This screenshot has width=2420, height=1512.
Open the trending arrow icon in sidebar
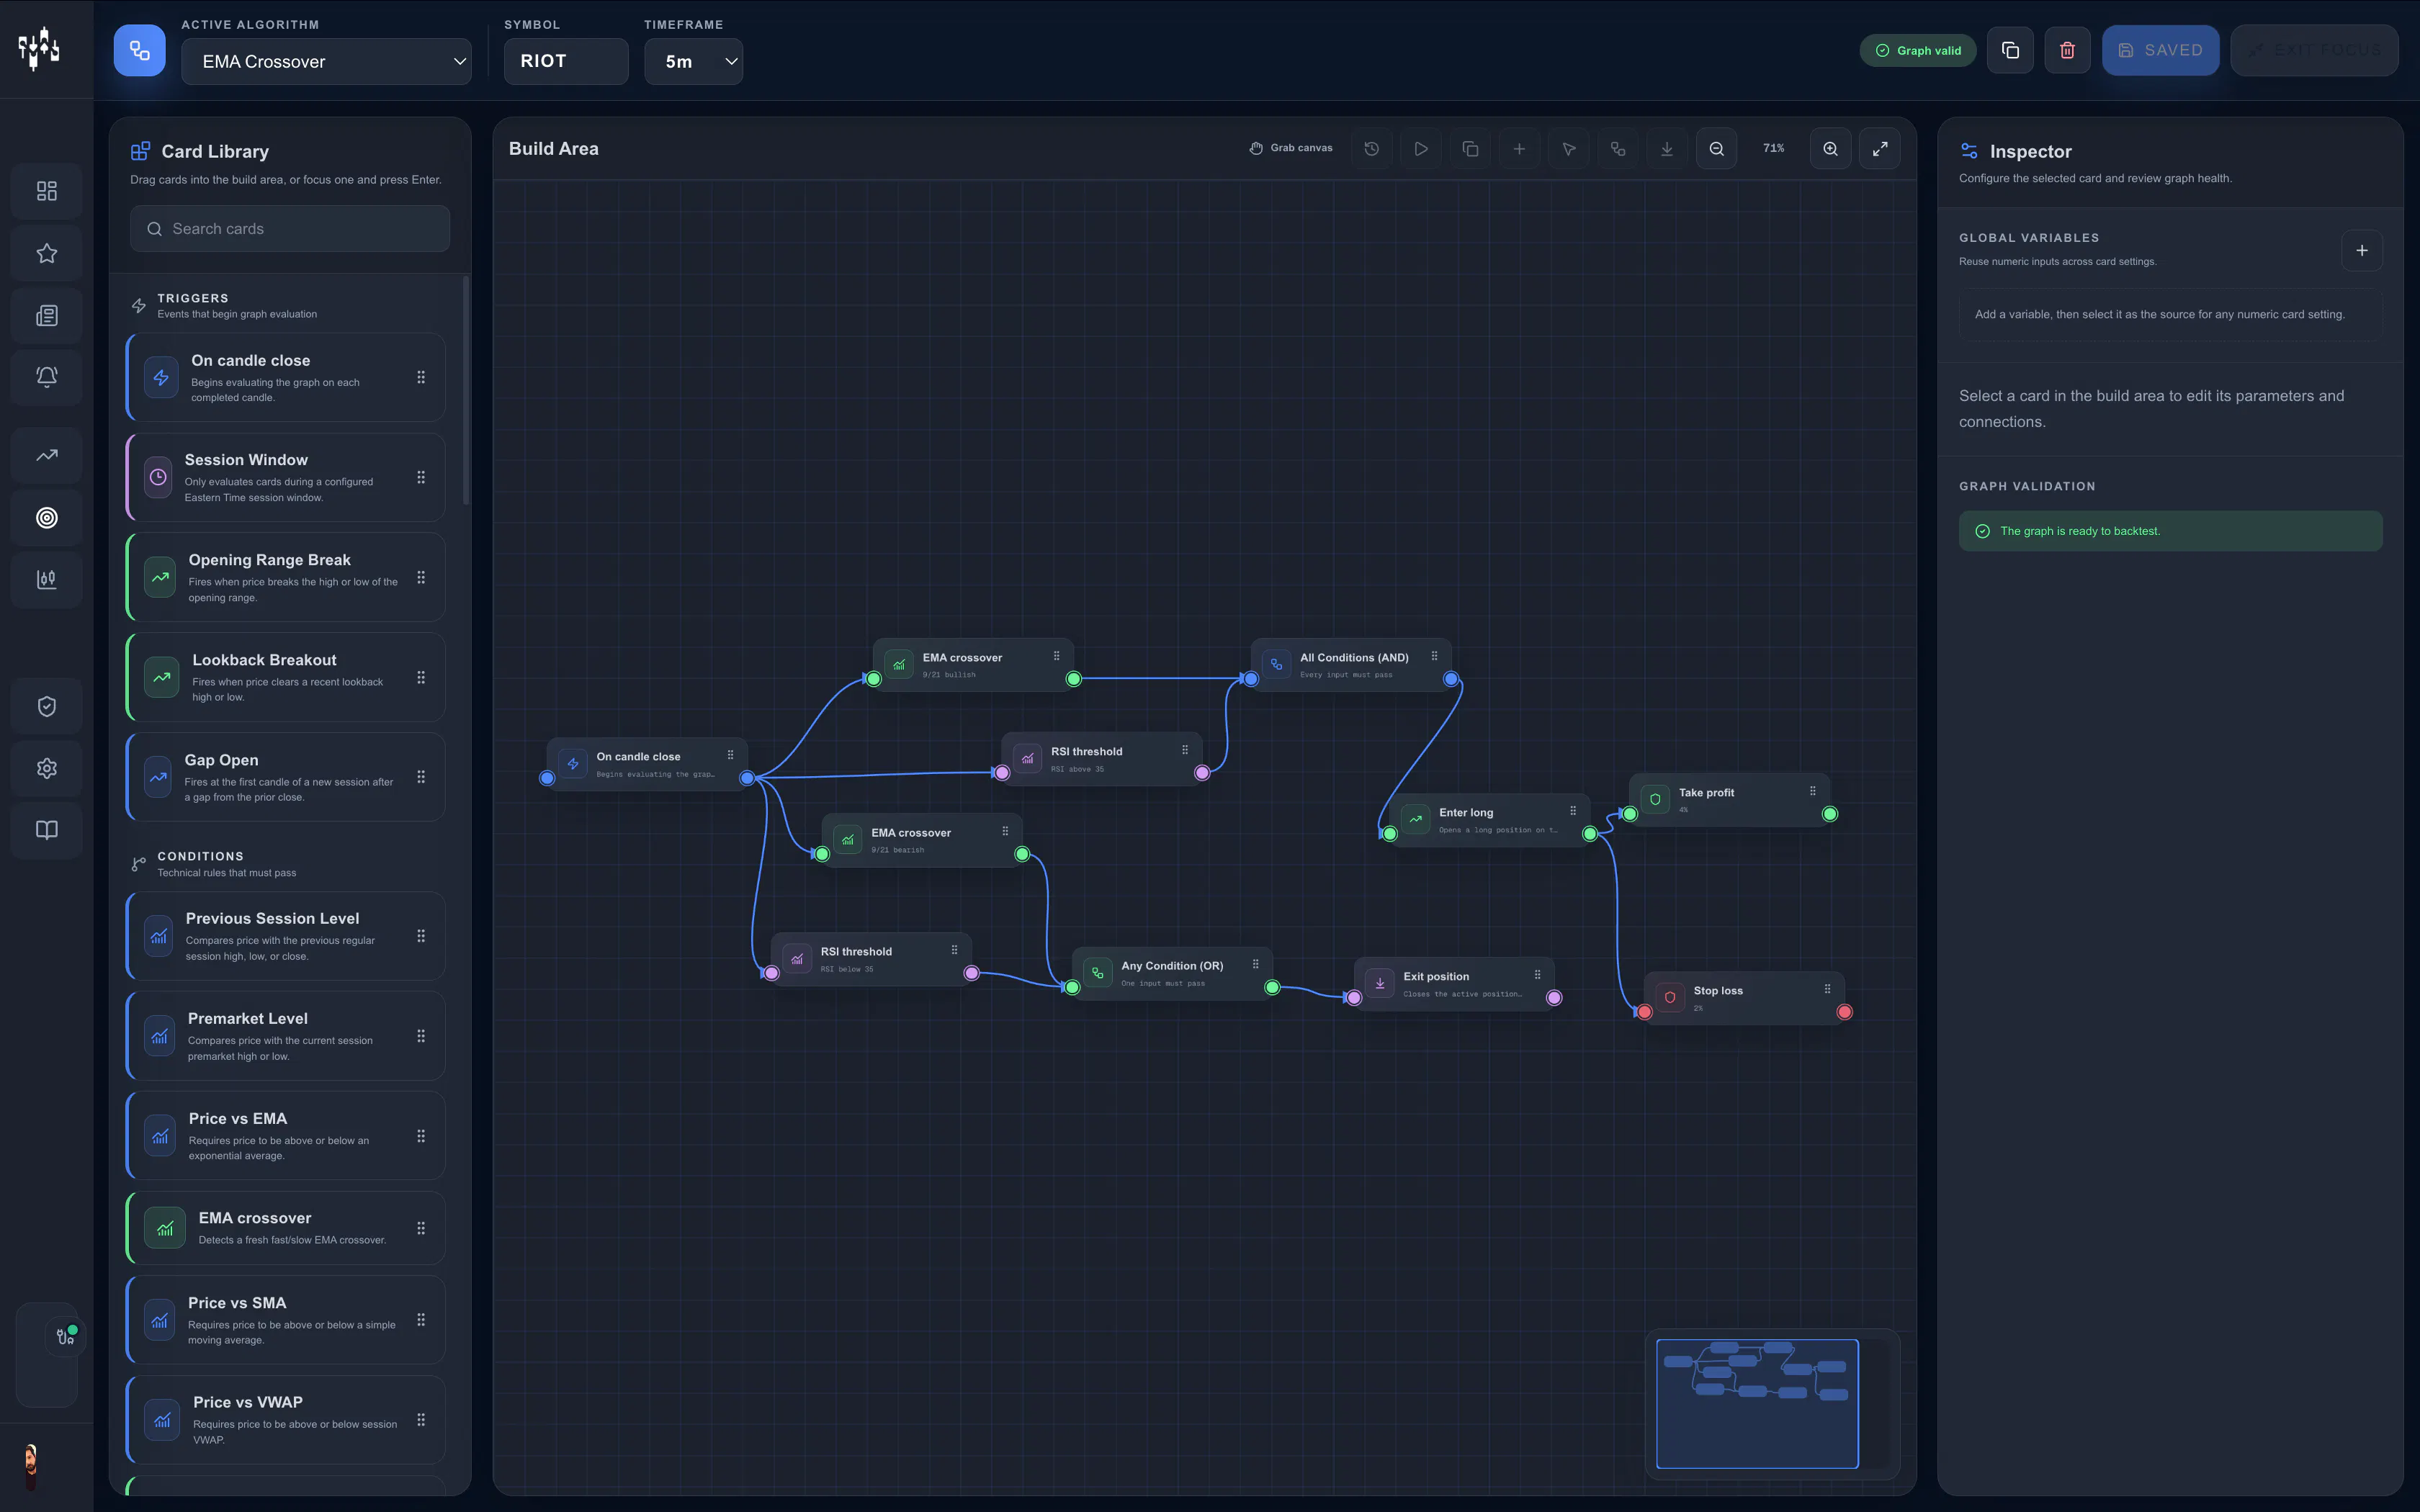point(47,456)
